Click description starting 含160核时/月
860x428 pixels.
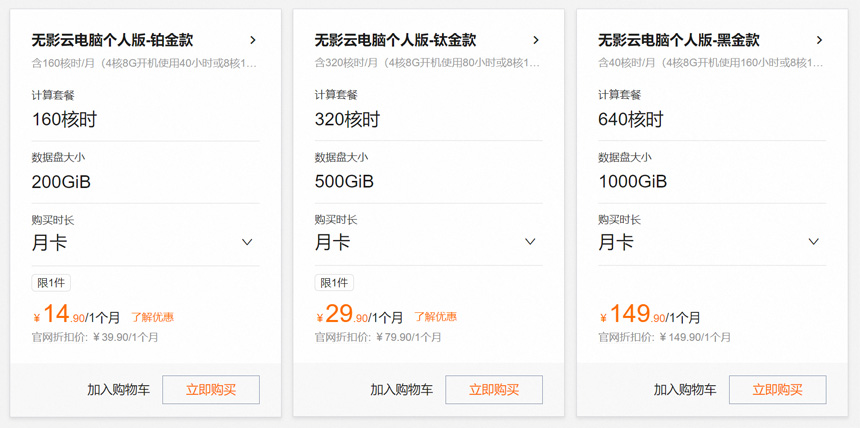click(144, 63)
